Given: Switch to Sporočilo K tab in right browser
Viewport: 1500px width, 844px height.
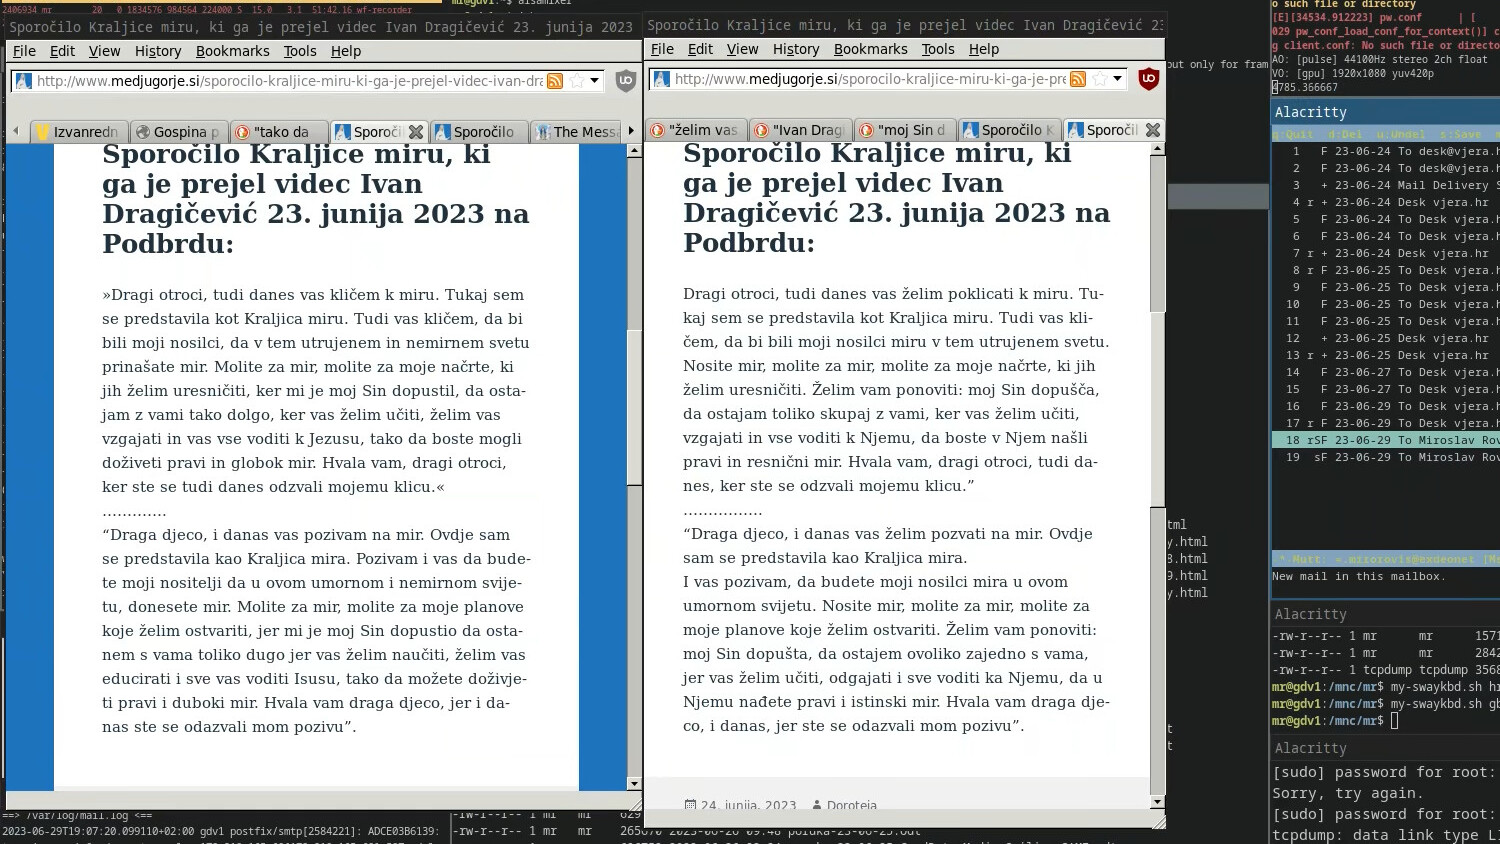Looking at the screenshot, I should [x=1009, y=130].
